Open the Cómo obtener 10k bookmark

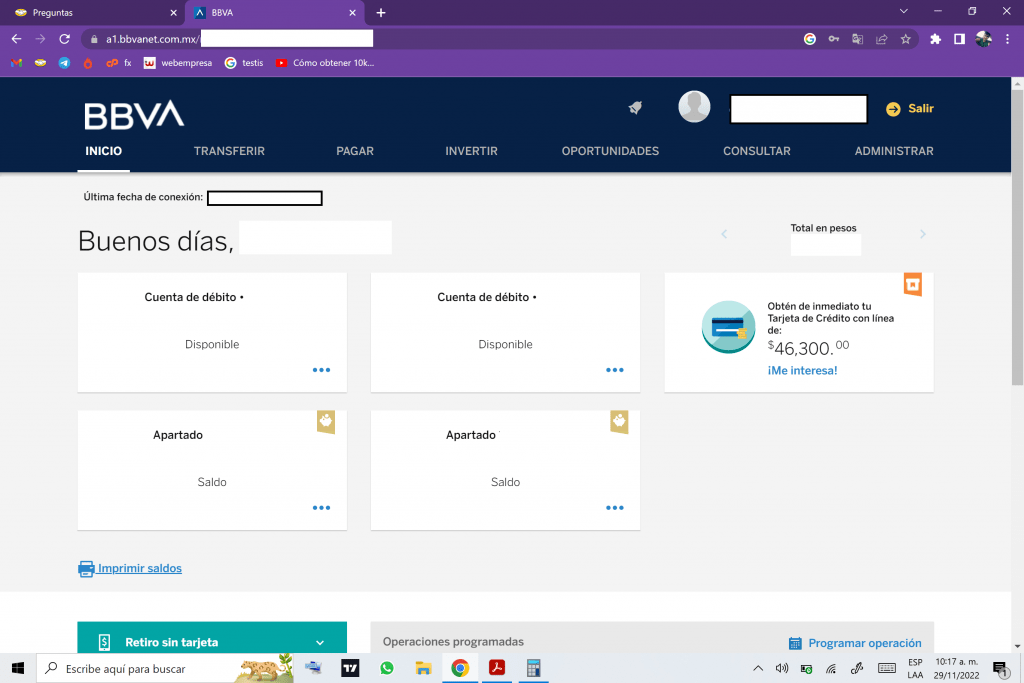pos(325,63)
